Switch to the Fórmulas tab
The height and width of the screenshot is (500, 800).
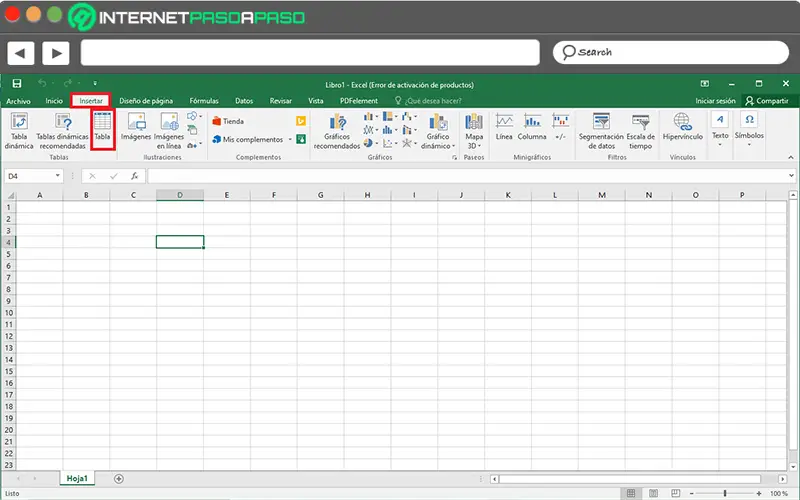click(x=204, y=101)
